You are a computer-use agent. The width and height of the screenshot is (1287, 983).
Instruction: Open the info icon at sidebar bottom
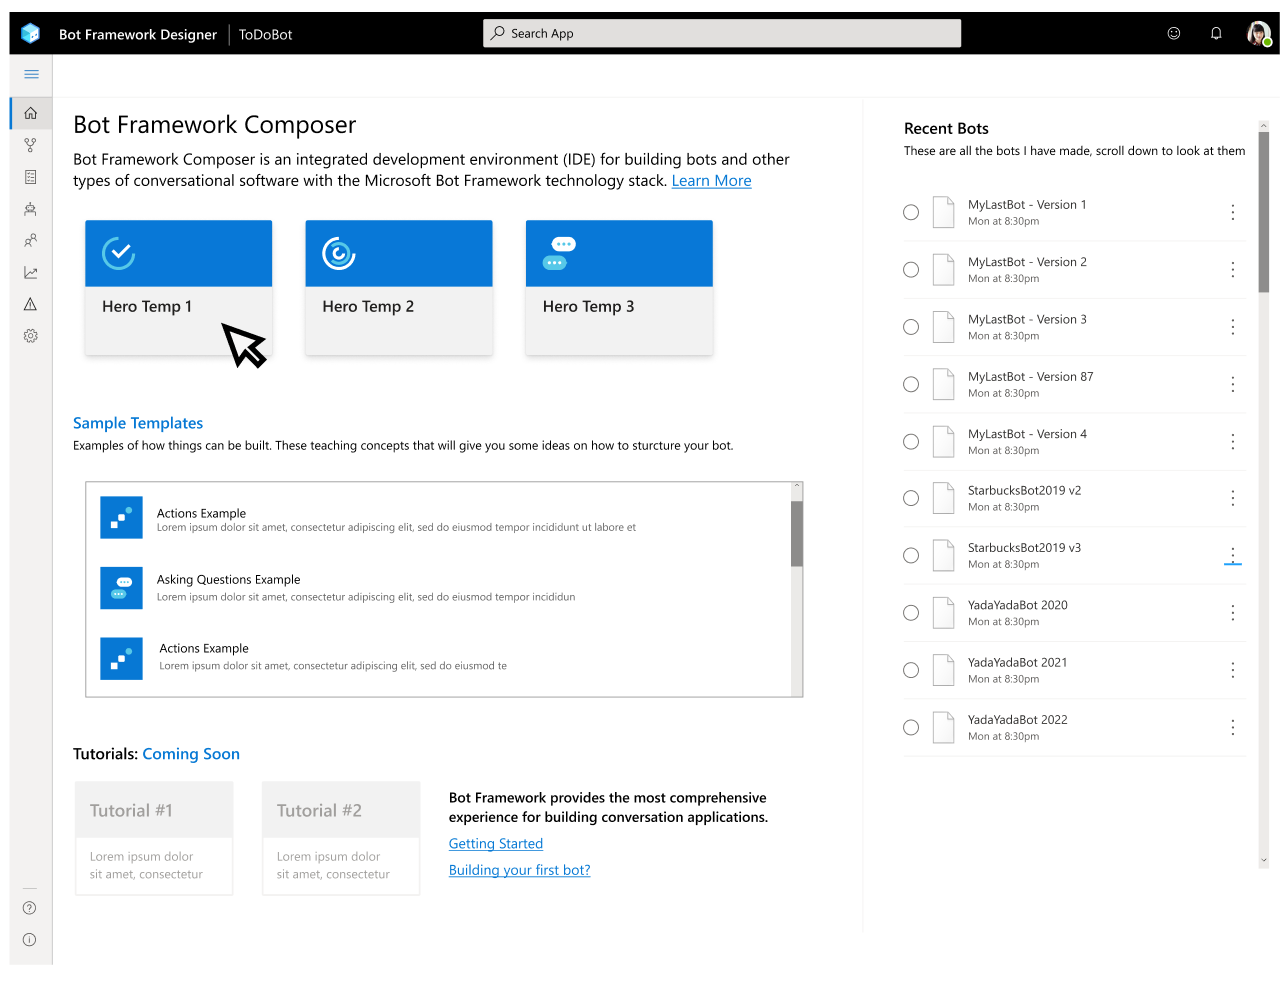point(30,940)
